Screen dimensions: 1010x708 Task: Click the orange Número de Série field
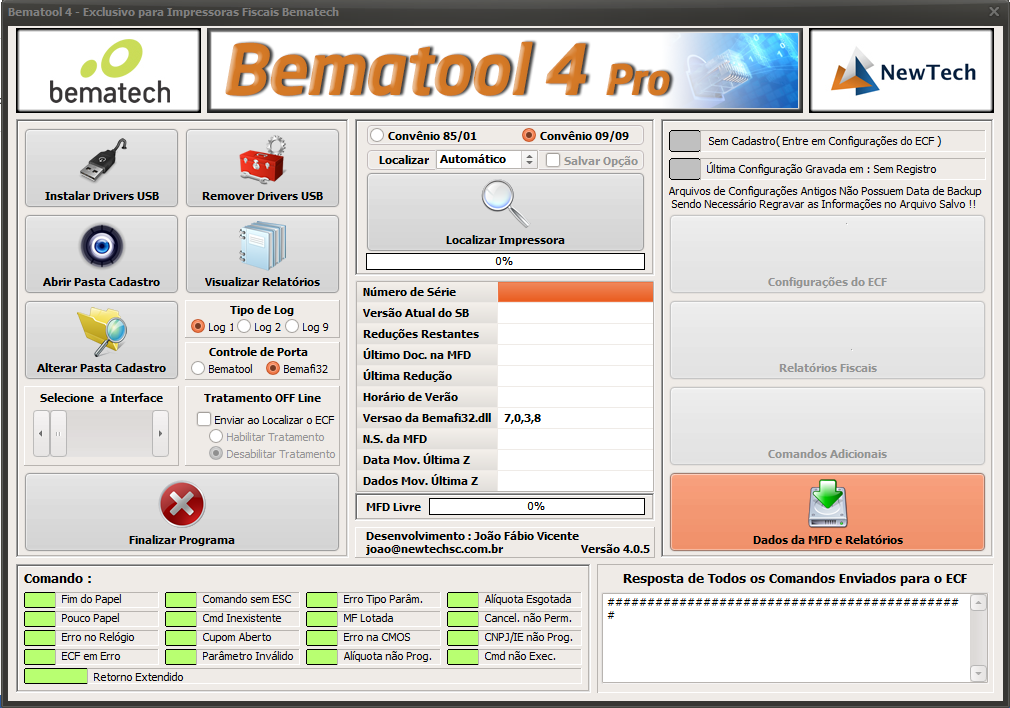pyautogui.click(x=575, y=292)
